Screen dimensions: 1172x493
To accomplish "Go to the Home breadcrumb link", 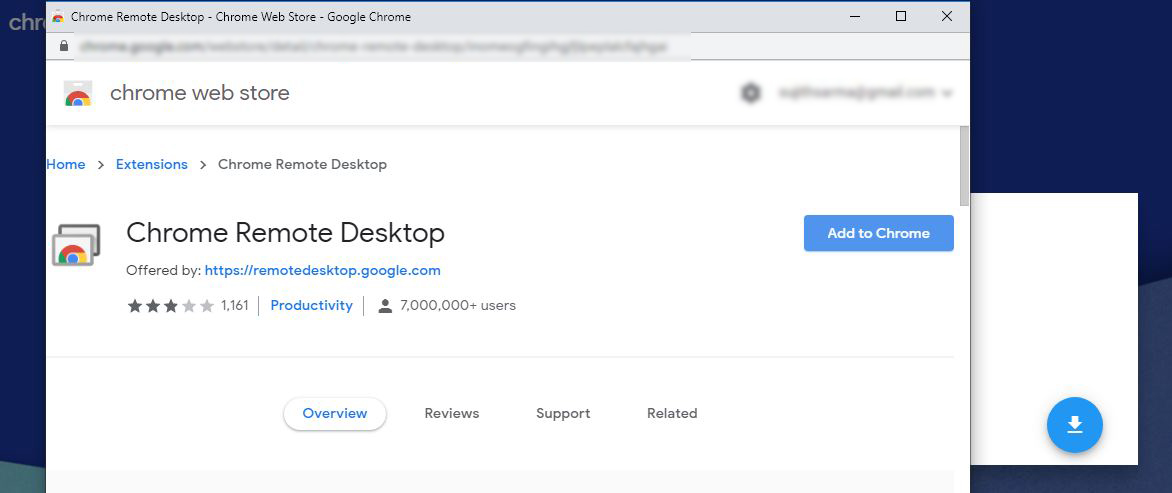I will pos(66,164).
